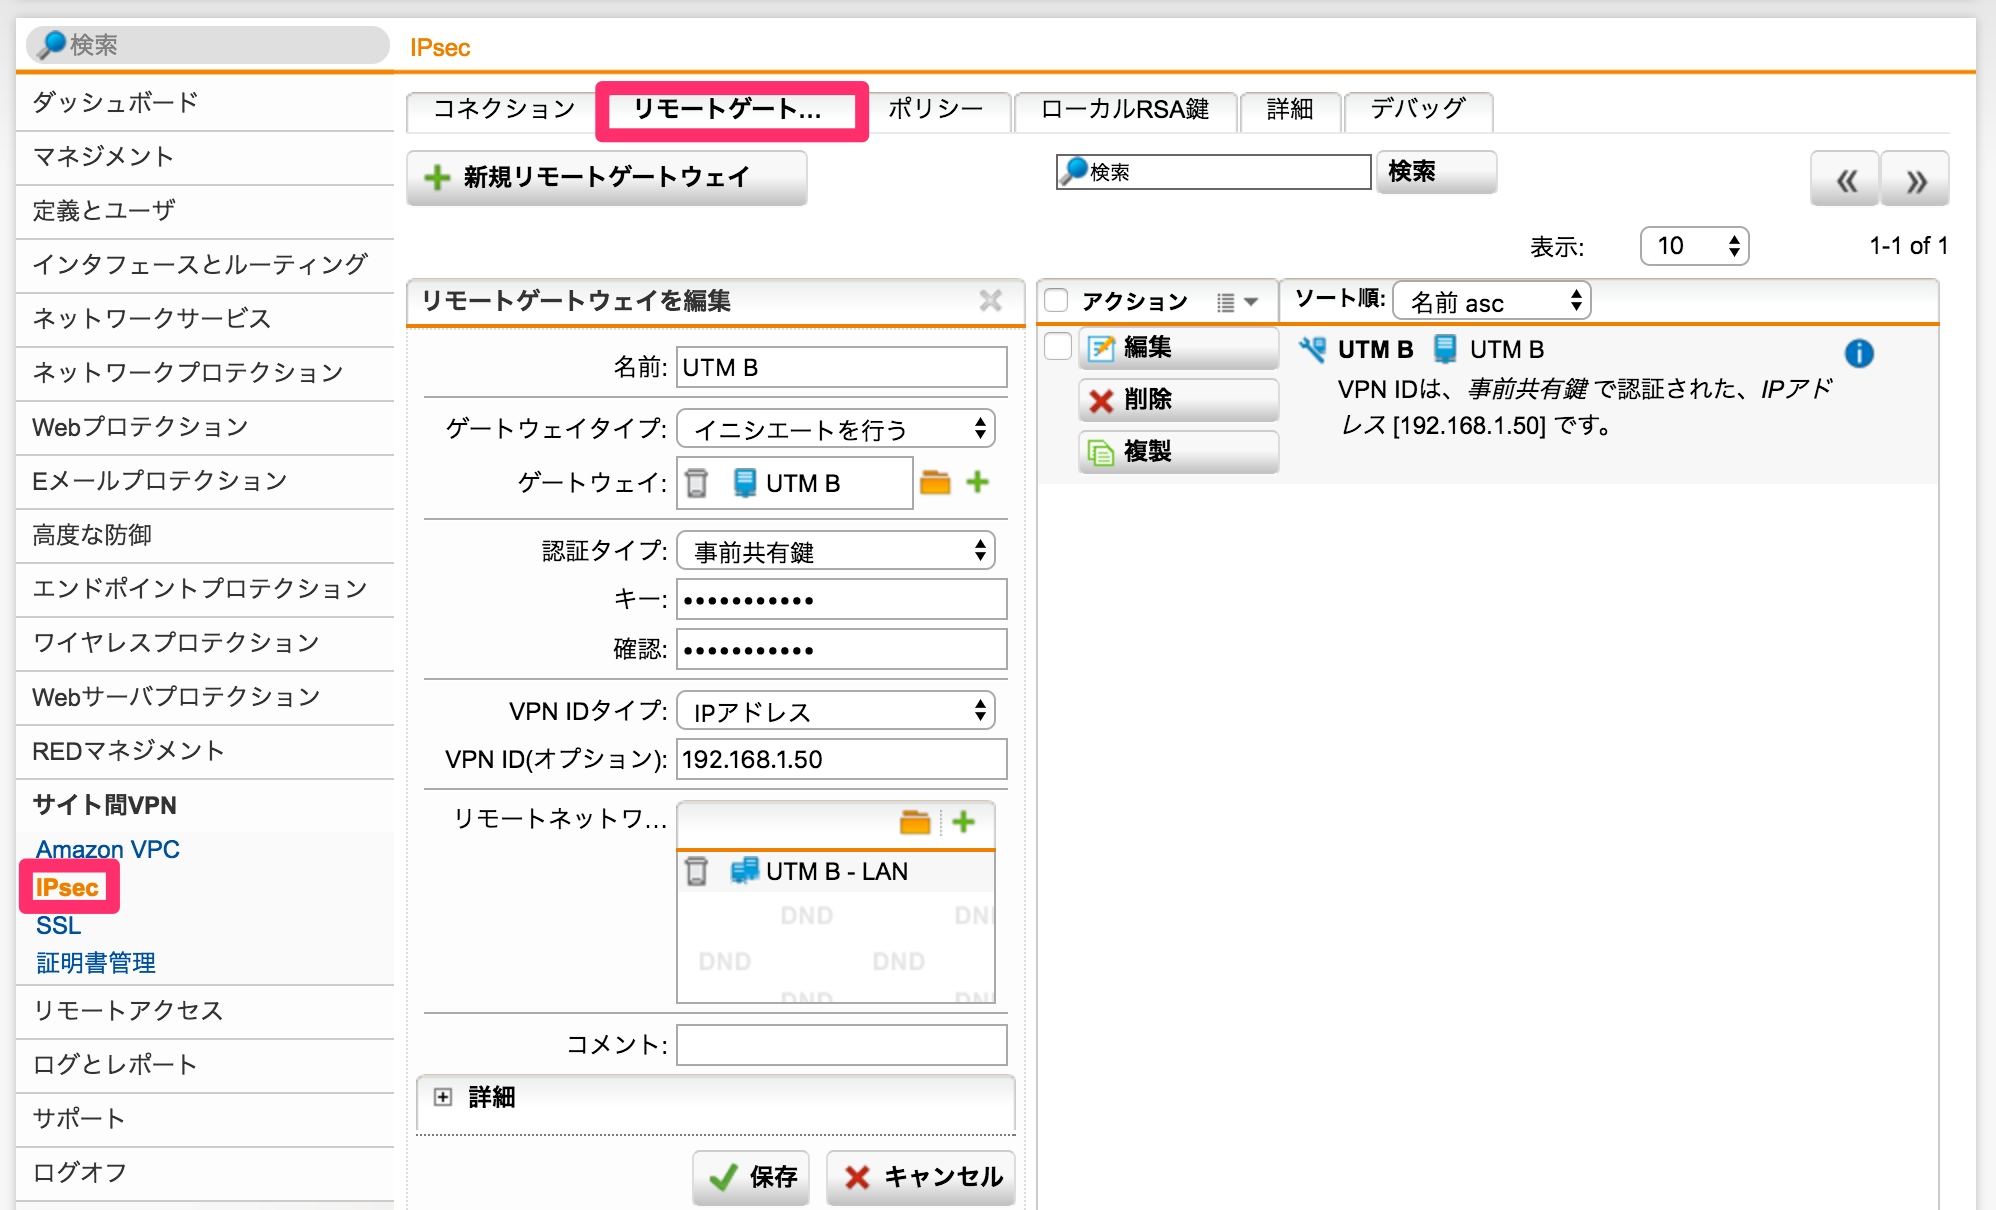The height and width of the screenshot is (1210, 1996).
Task: Save the remote gateway with 保存
Action: [x=751, y=1177]
